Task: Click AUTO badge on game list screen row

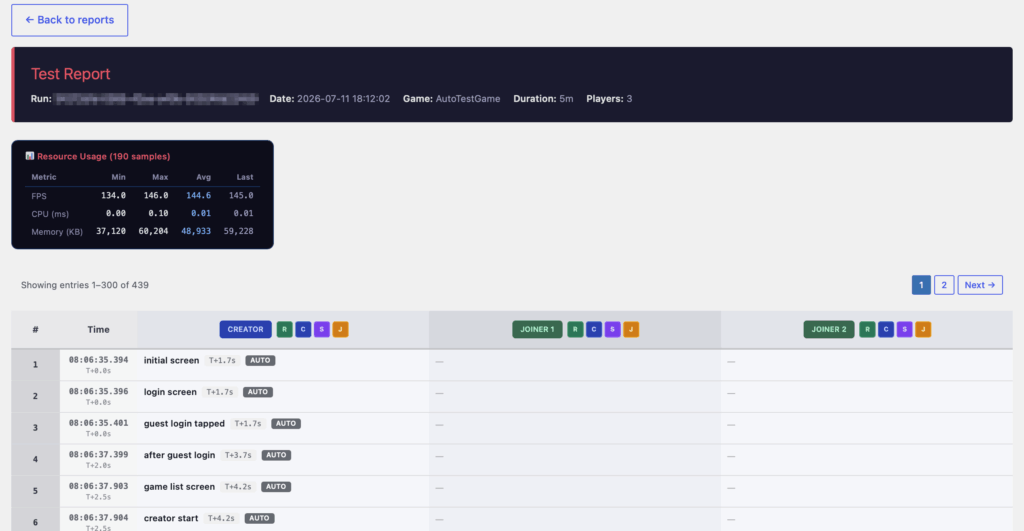Action: point(276,487)
